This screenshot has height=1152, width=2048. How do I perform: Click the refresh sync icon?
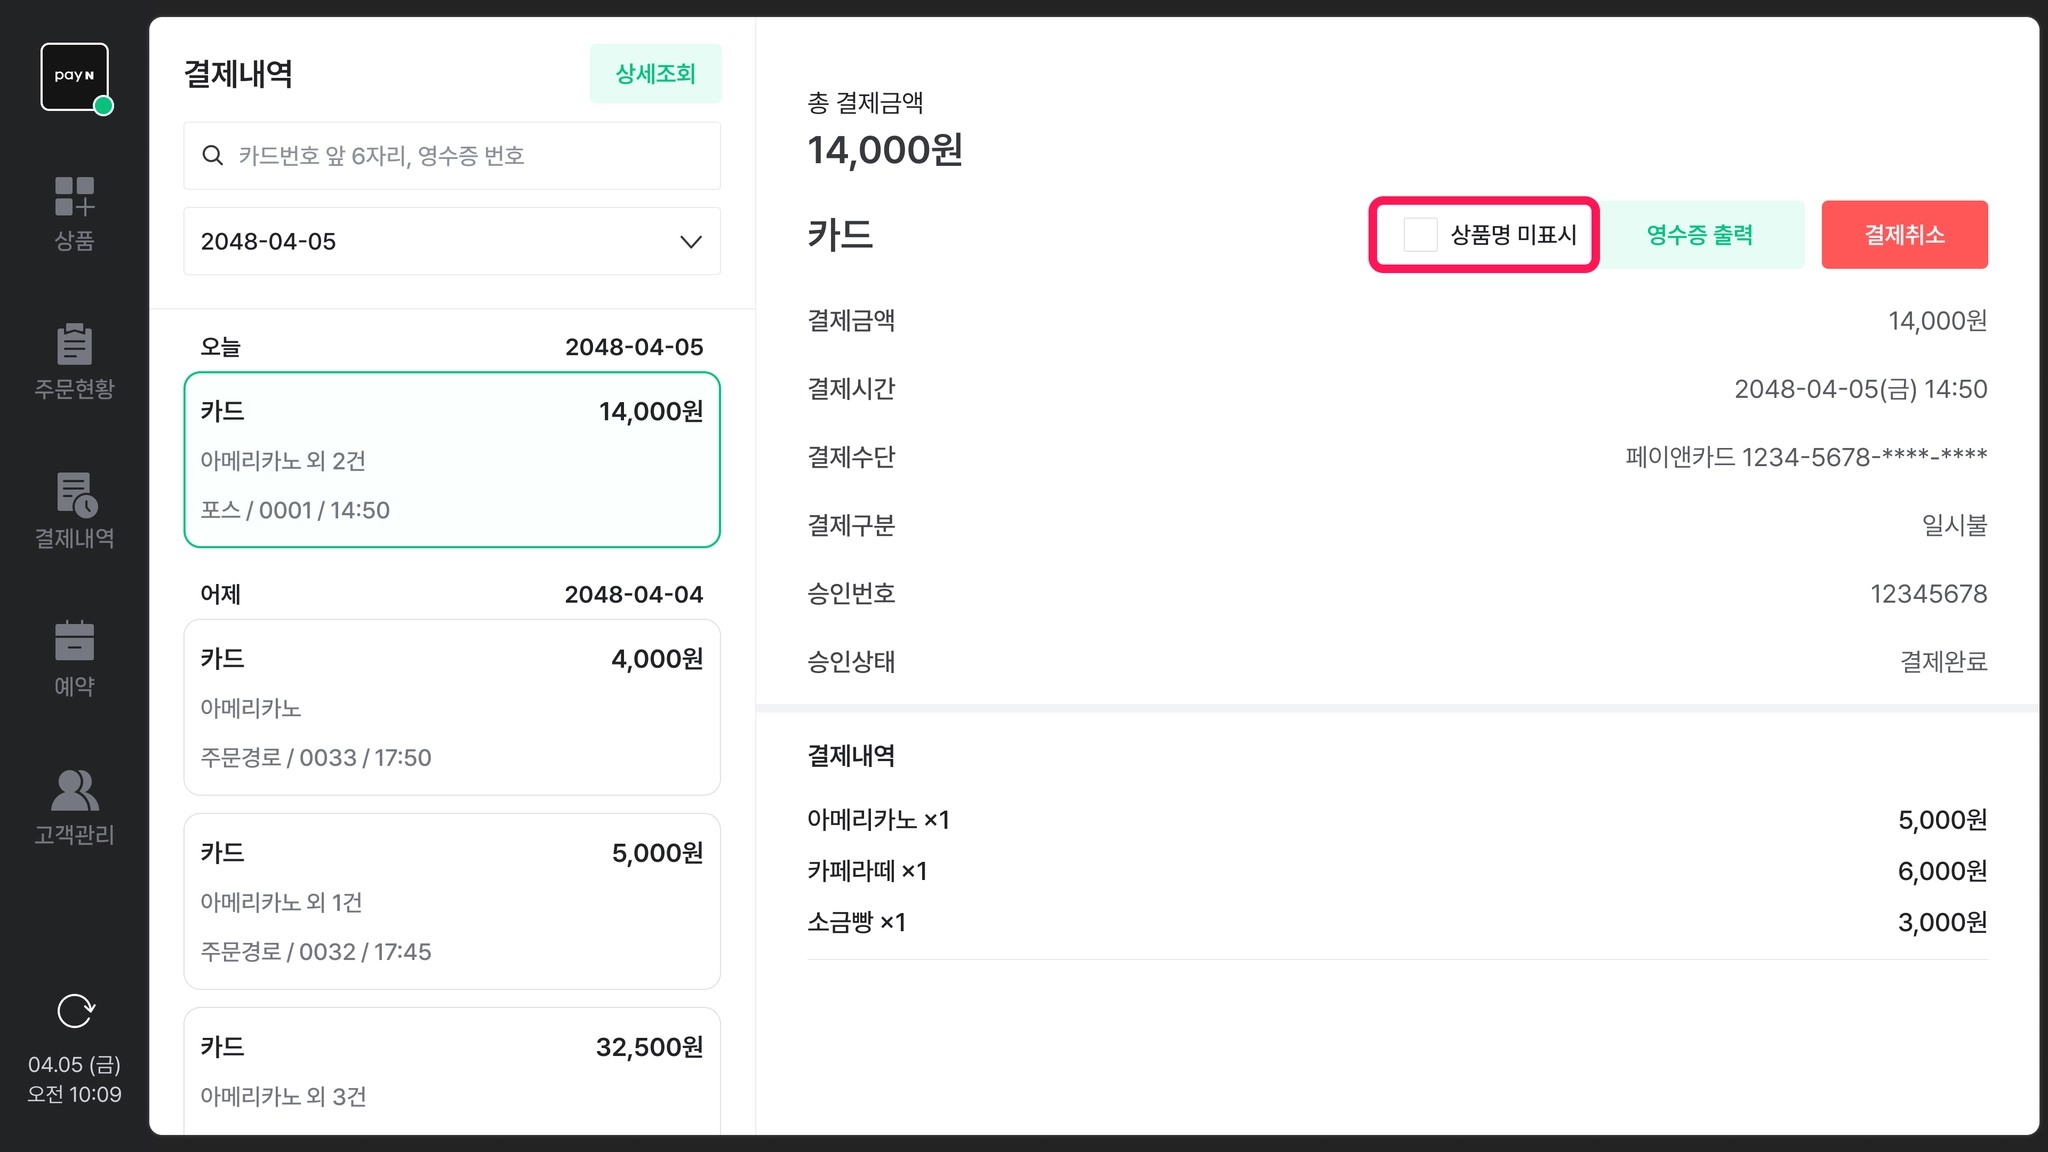click(x=75, y=1011)
